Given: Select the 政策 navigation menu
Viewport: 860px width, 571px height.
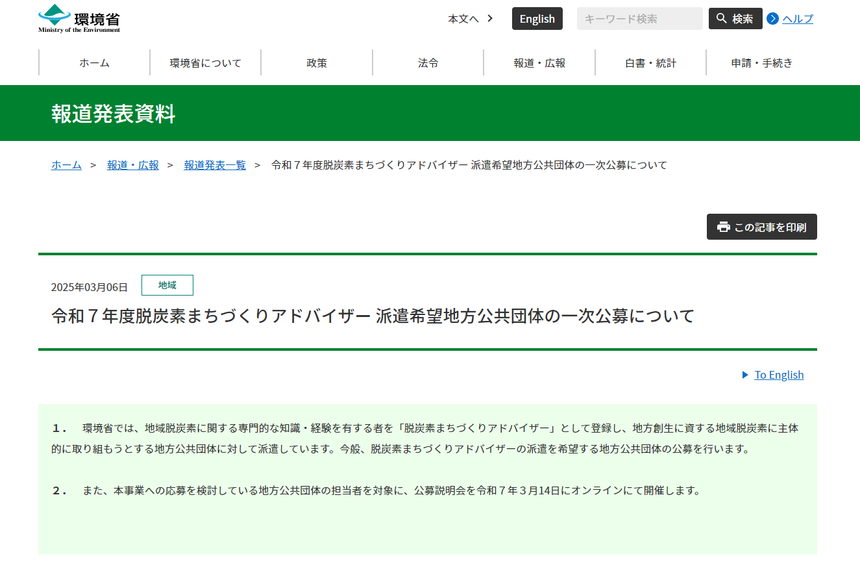Looking at the screenshot, I should click(x=316, y=63).
